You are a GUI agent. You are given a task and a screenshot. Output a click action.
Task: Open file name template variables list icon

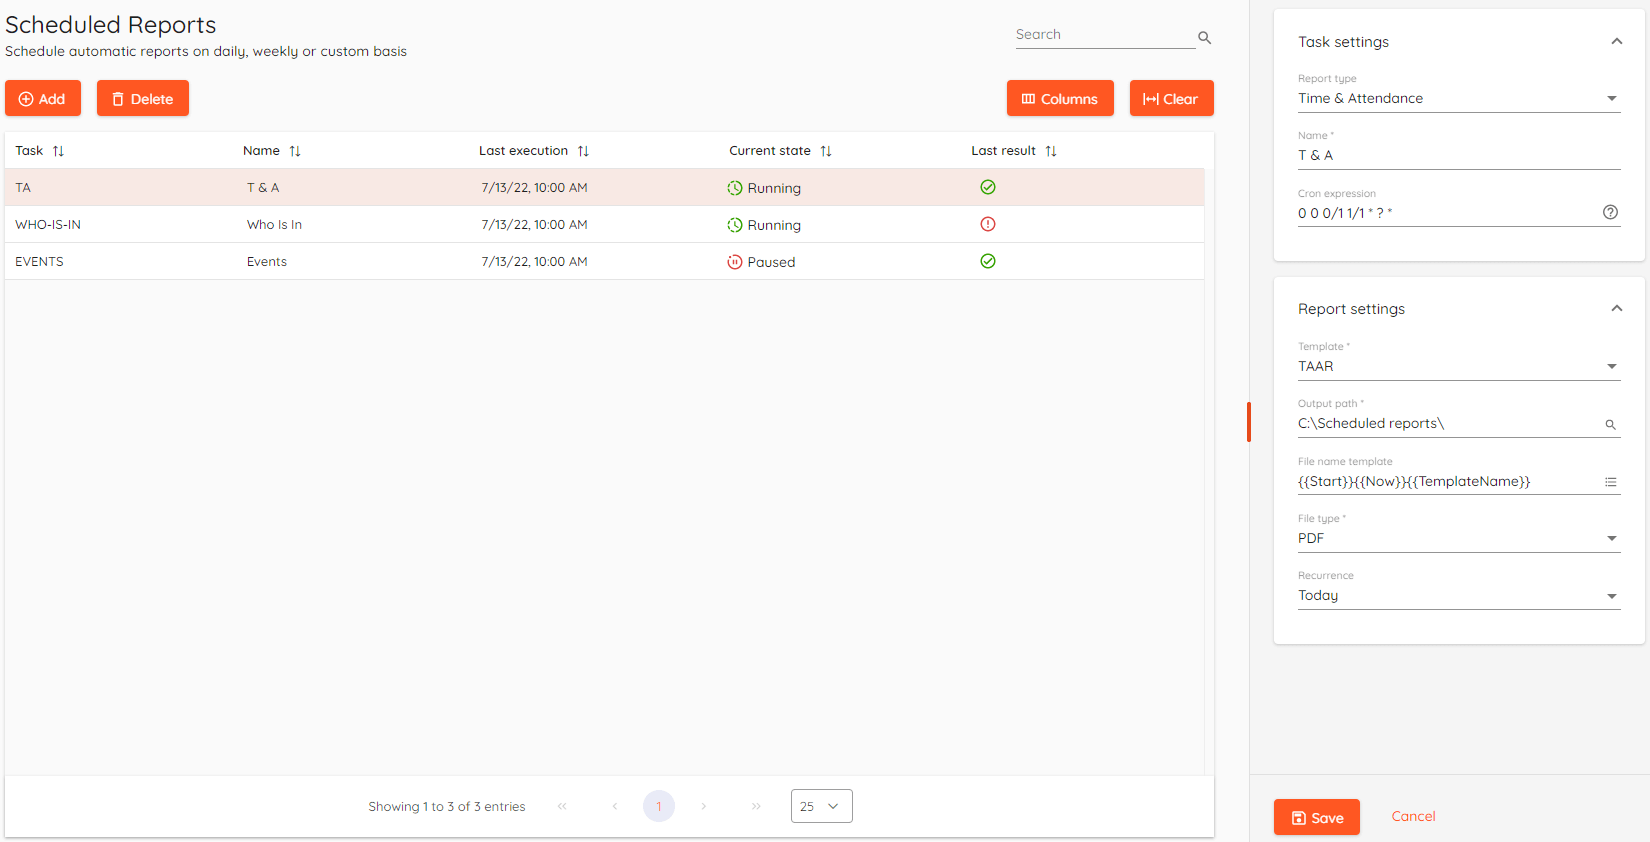point(1610,482)
